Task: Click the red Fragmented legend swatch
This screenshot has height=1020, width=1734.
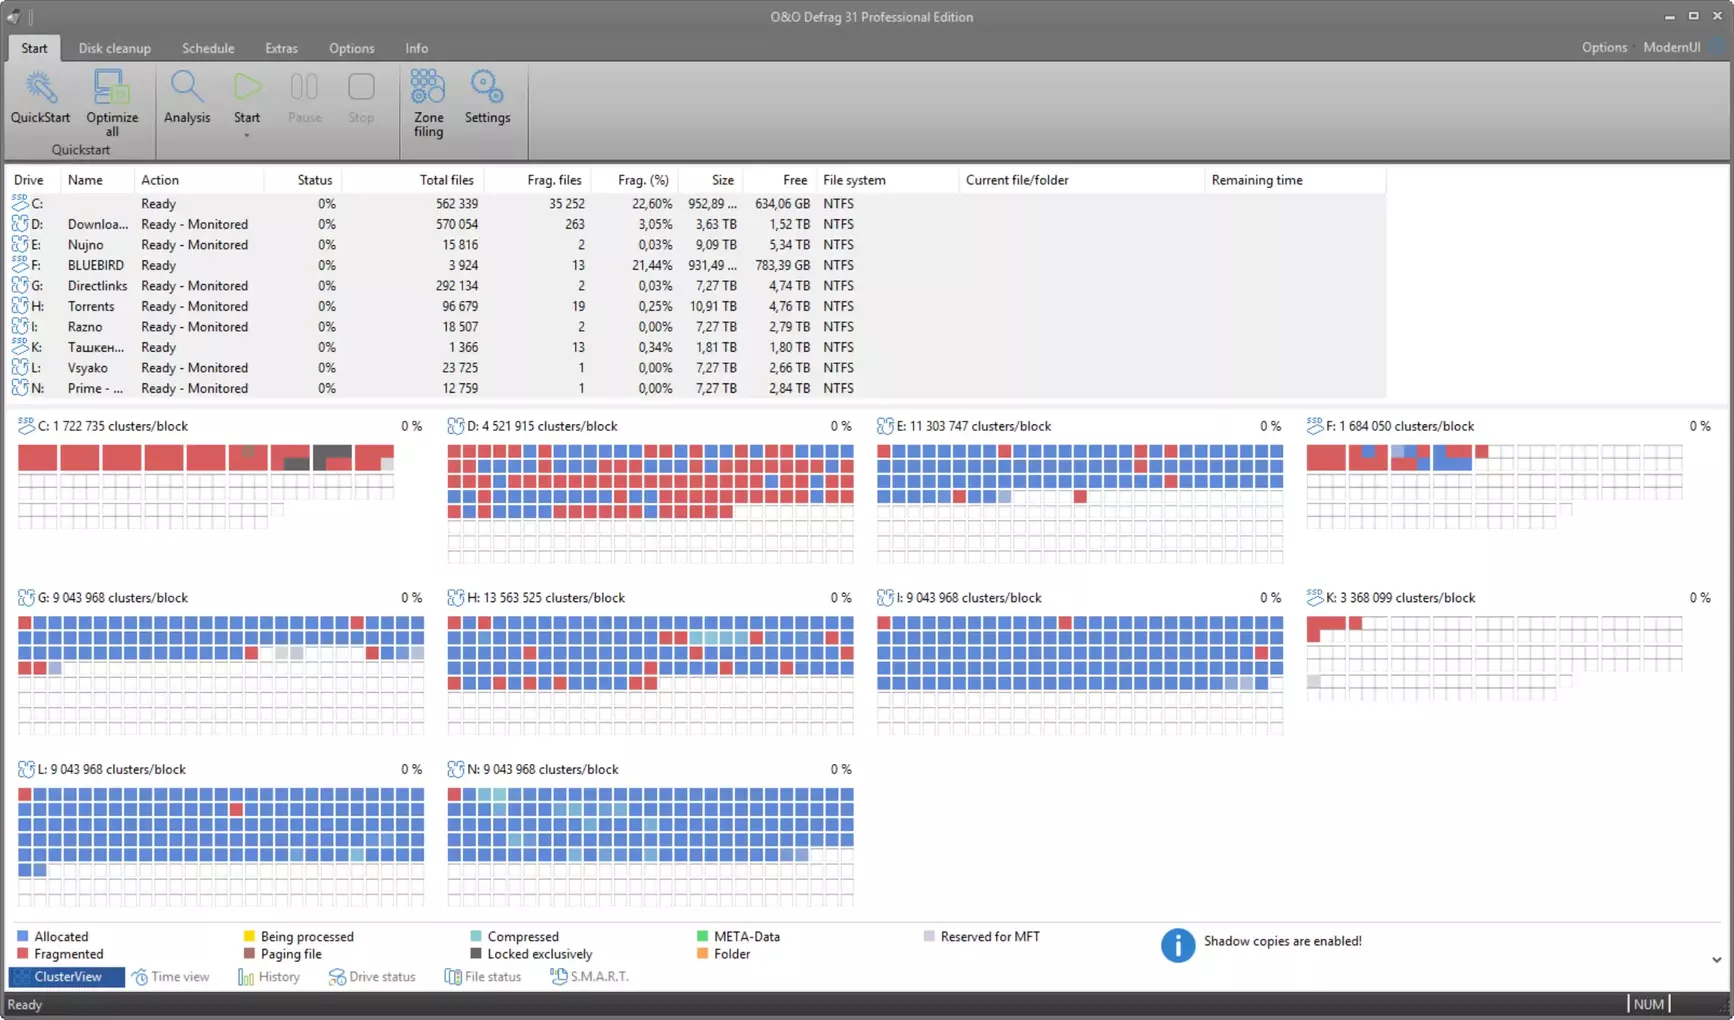Action: click(23, 954)
